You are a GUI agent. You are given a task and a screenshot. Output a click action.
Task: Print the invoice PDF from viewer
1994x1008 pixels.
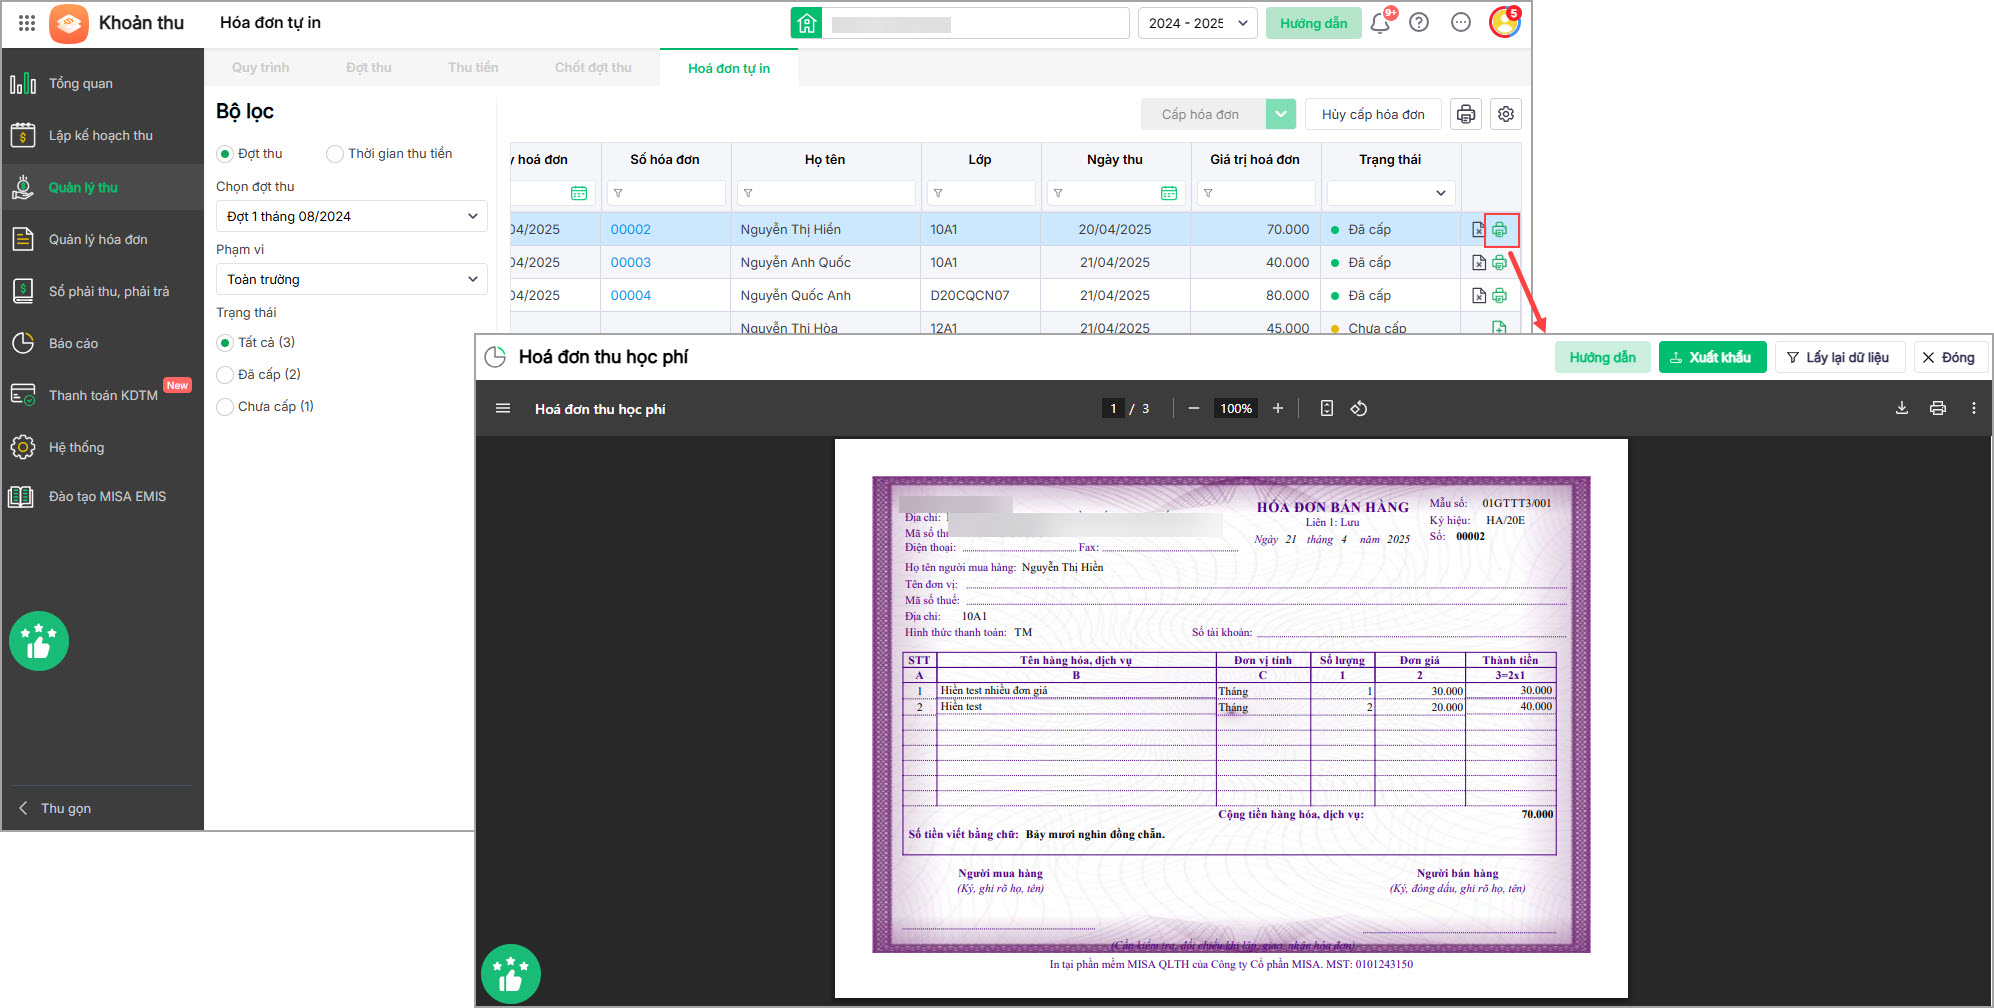tap(1938, 408)
